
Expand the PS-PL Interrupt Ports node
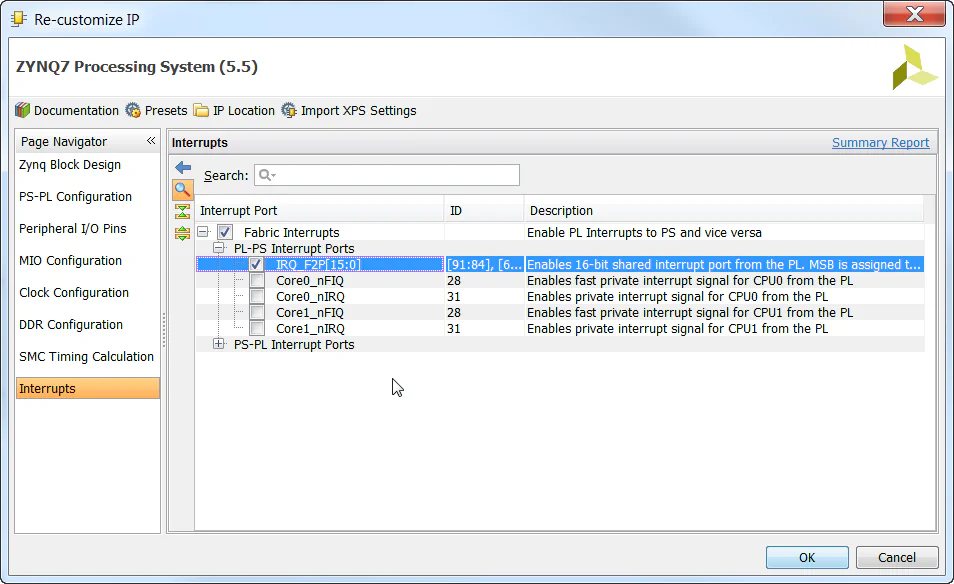click(x=219, y=344)
